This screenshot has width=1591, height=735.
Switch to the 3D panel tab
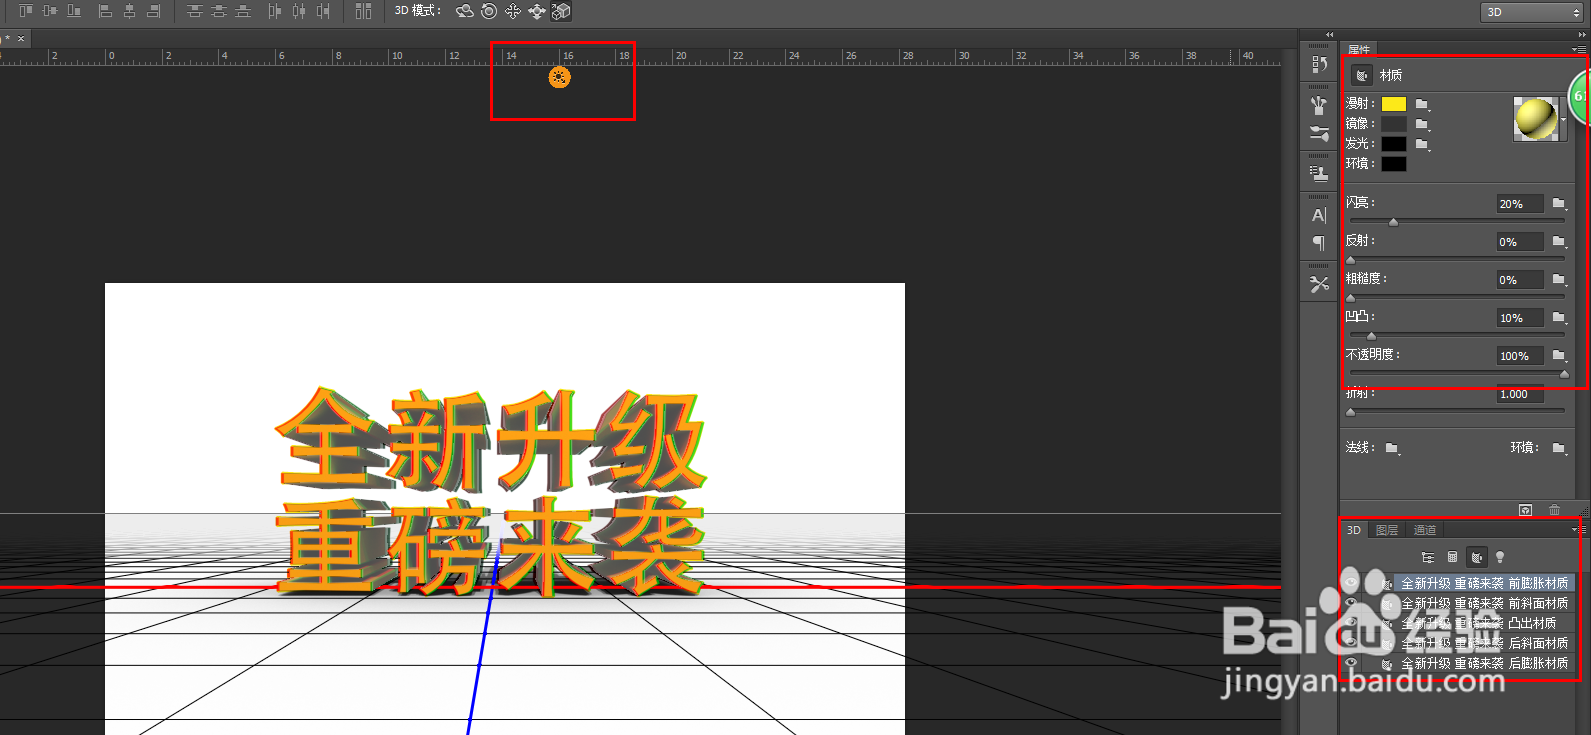point(1354,530)
